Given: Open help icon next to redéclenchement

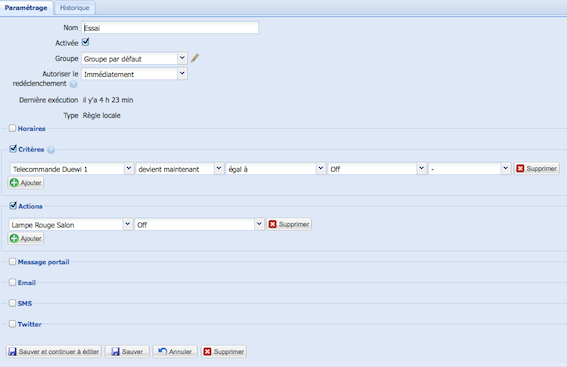Looking at the screenshot, I should click(x=73, y=84).
